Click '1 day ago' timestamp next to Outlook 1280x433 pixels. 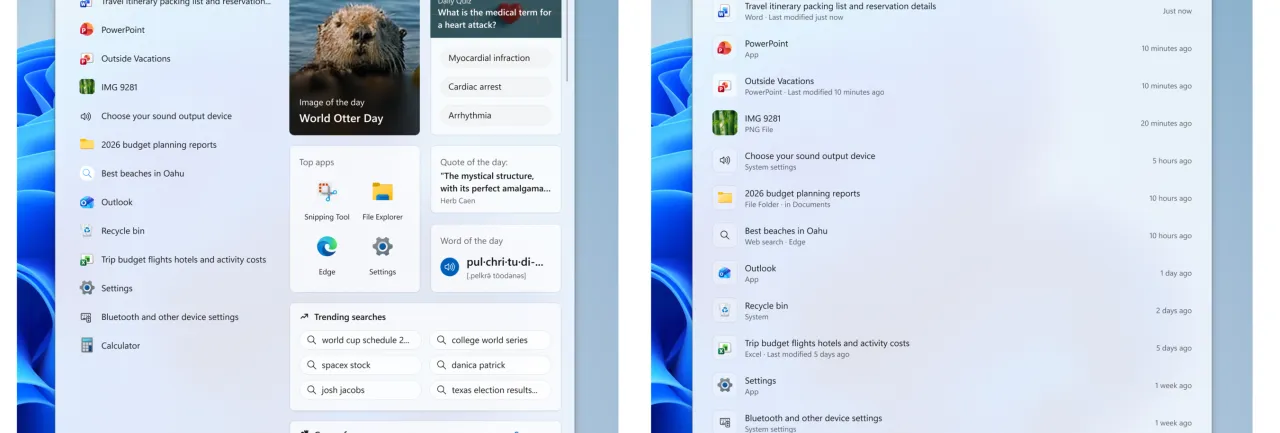pyautogui.click(x=1175, y=273)
